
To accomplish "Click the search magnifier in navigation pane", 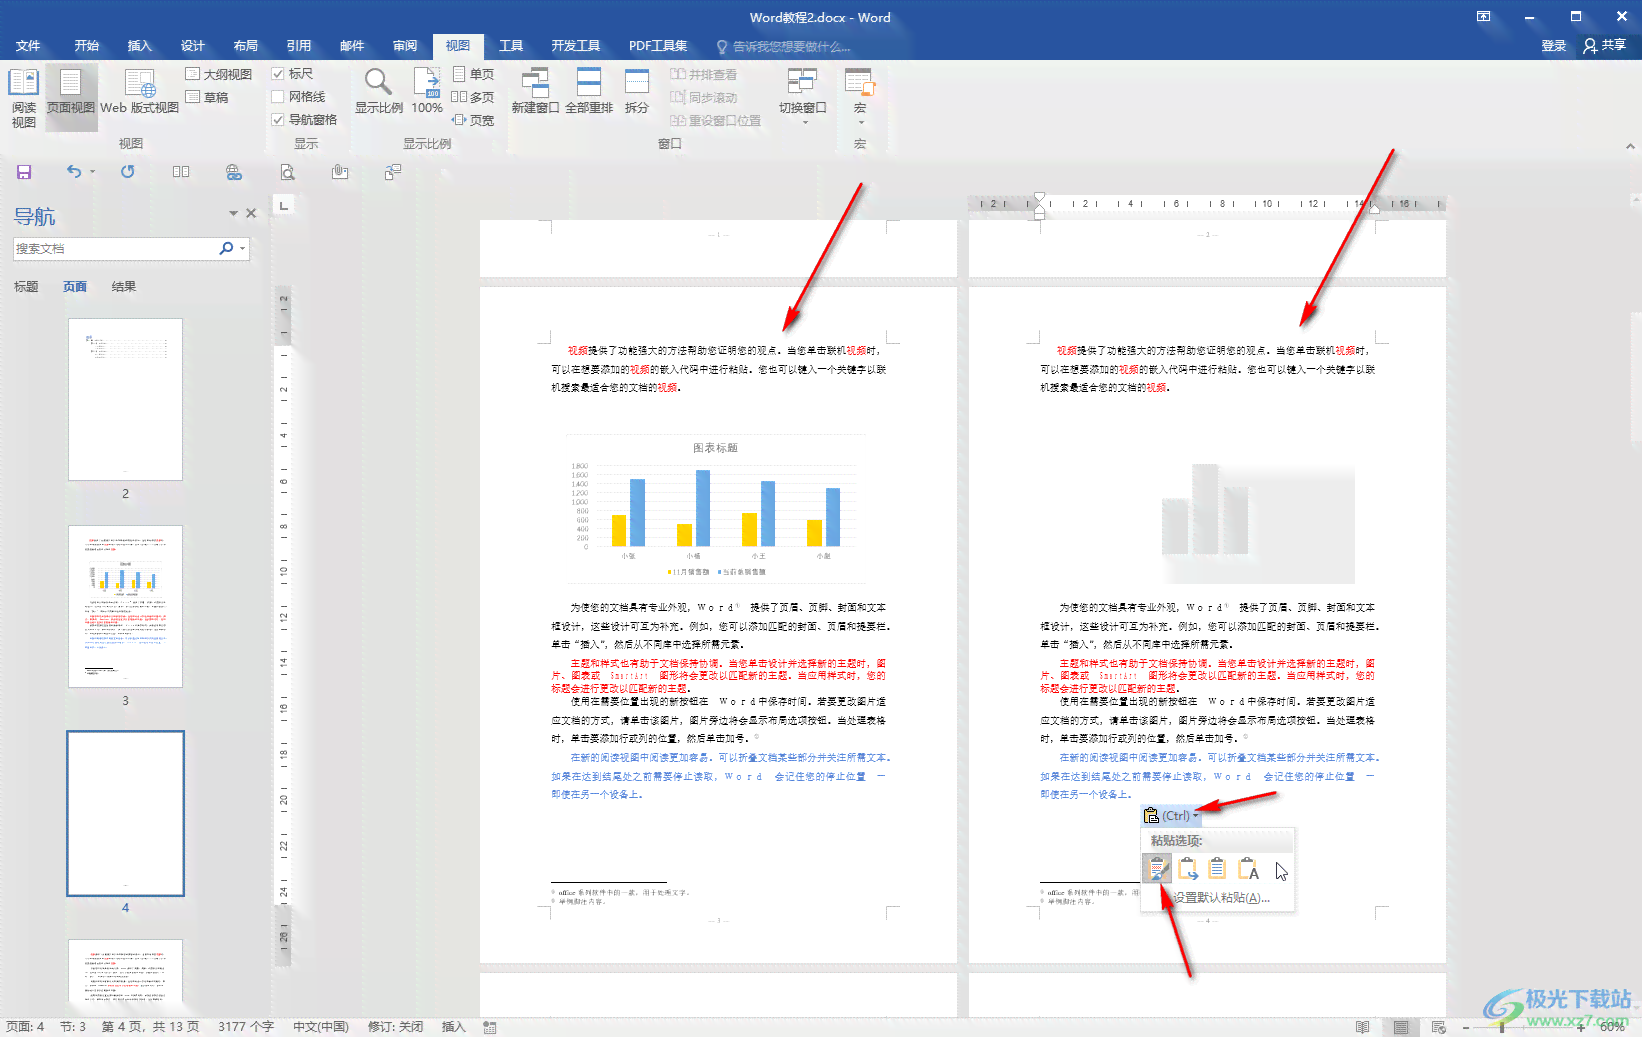I will [x=226, y=248].
